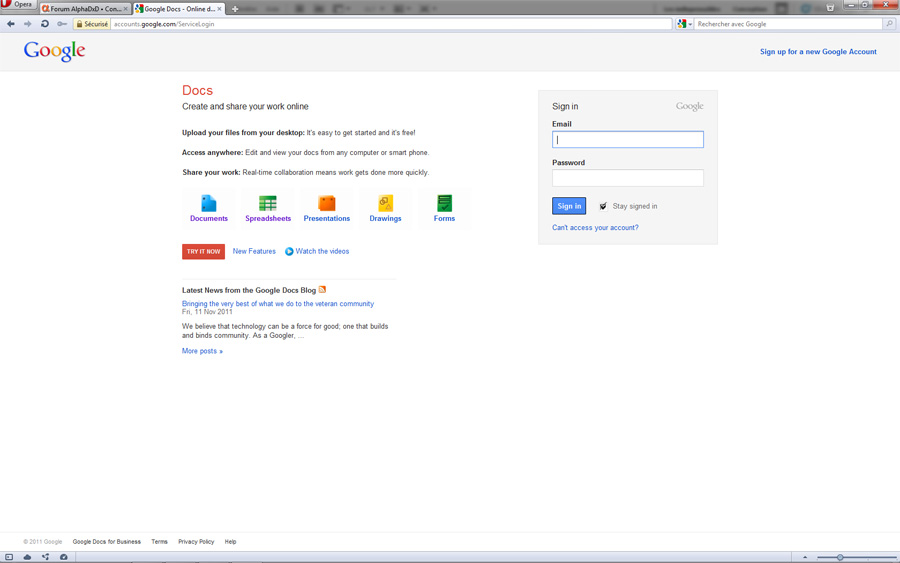Open the Help footer link
Image resolution: width=900 pixels, height=563 pixels.
pos(230,542)
